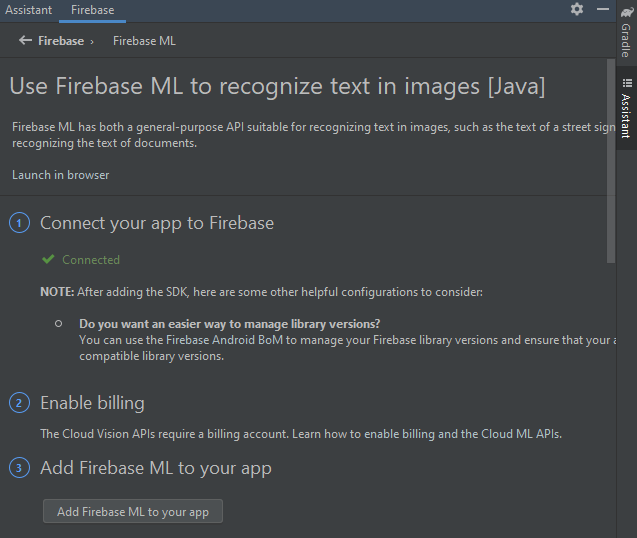Collapse the Connect your app to Firebase heading

pyautogui.click(x=157, y=223)
